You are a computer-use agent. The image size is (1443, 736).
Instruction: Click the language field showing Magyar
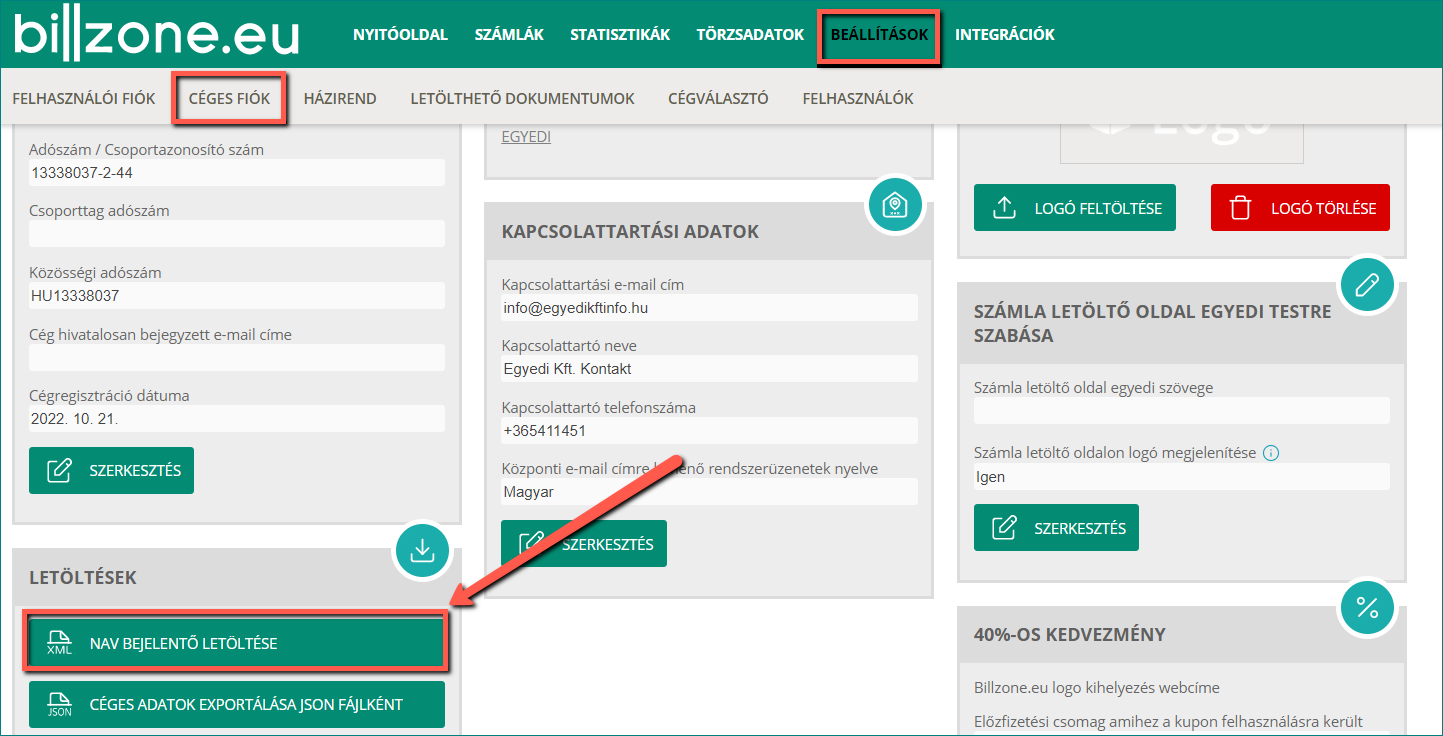[709, 492]
